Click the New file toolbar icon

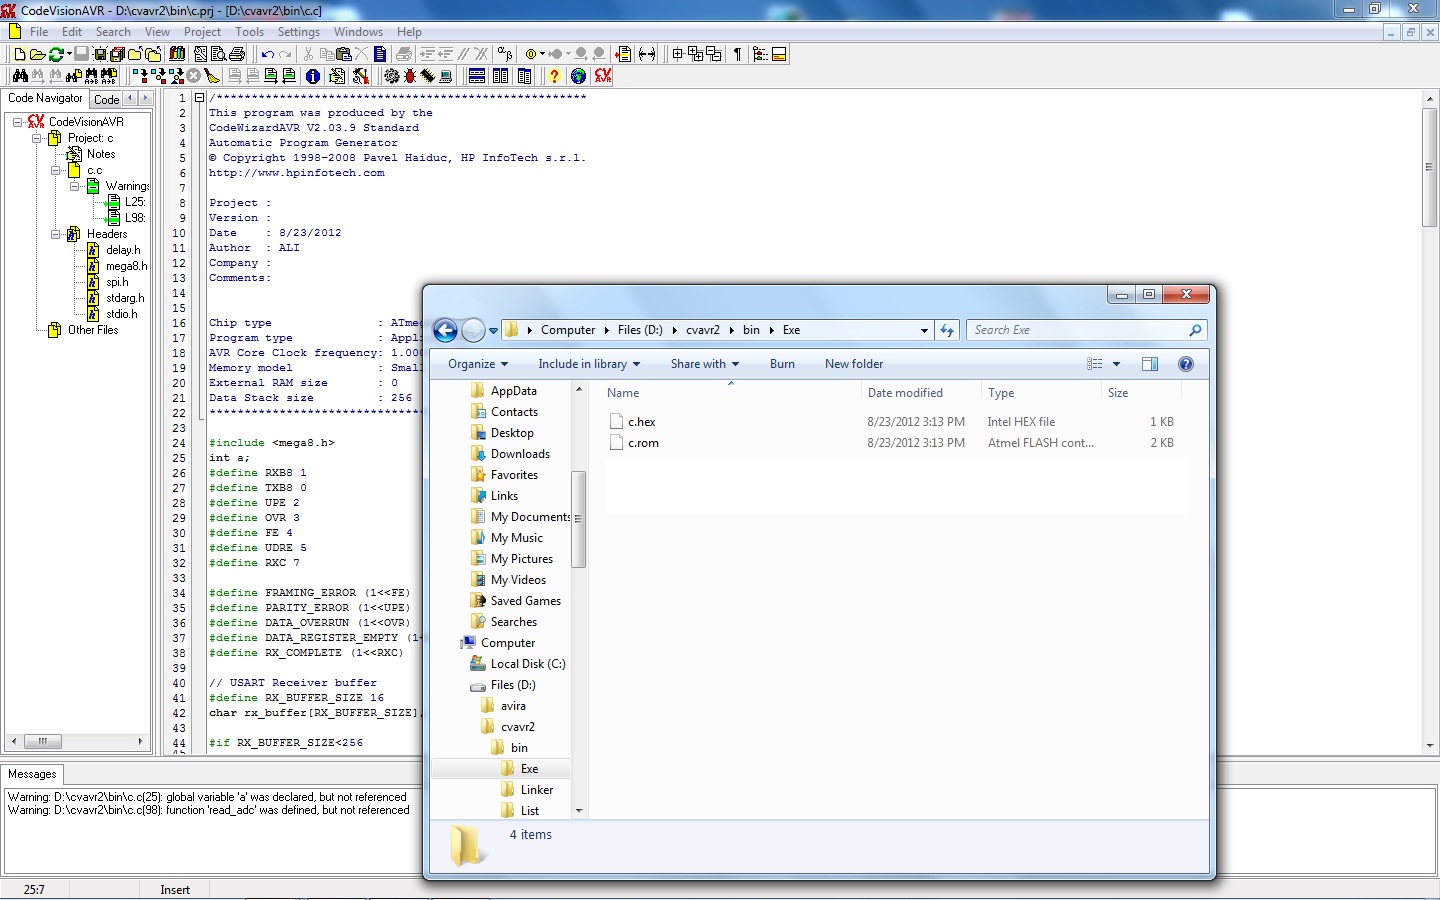[x=20, y=54]
